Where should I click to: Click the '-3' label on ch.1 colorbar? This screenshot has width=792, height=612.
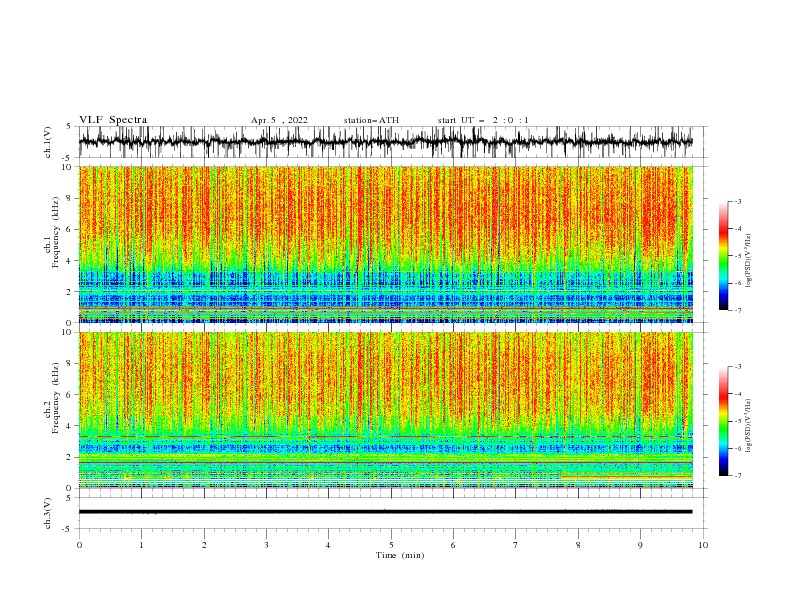(x=738, y=201)
